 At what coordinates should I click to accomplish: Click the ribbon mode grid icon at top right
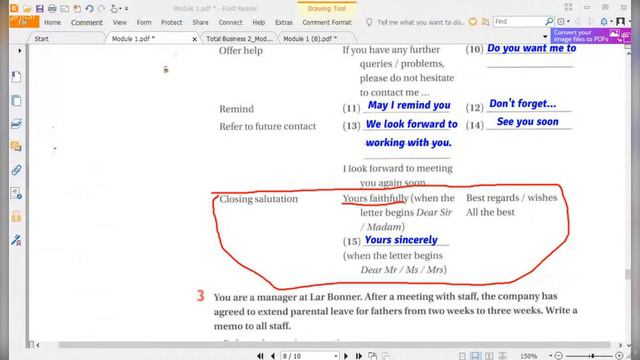point(568,7)
